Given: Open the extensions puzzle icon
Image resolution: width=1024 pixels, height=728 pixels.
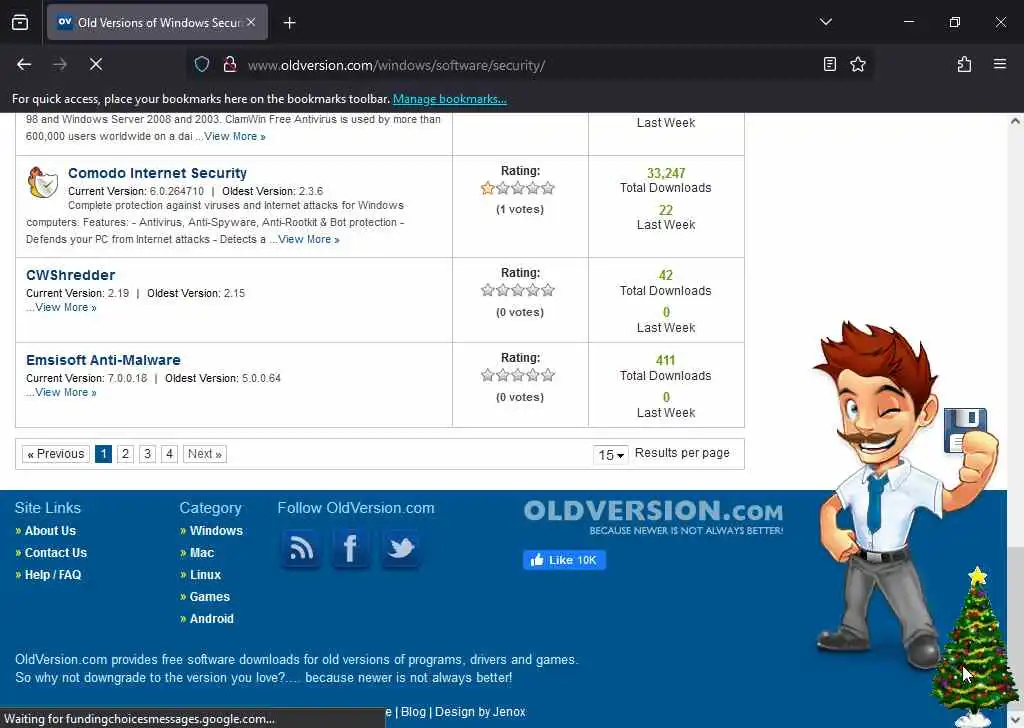Looking at the screenshot, I should [965, 64].
